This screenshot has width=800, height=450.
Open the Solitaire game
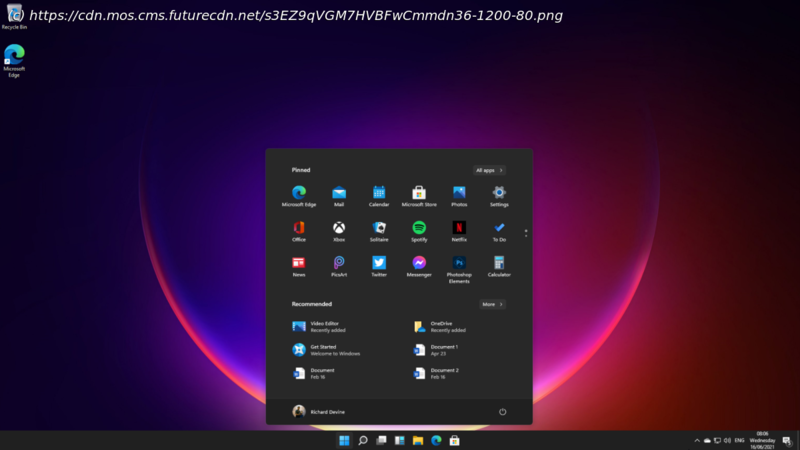(x=379, y=228)
